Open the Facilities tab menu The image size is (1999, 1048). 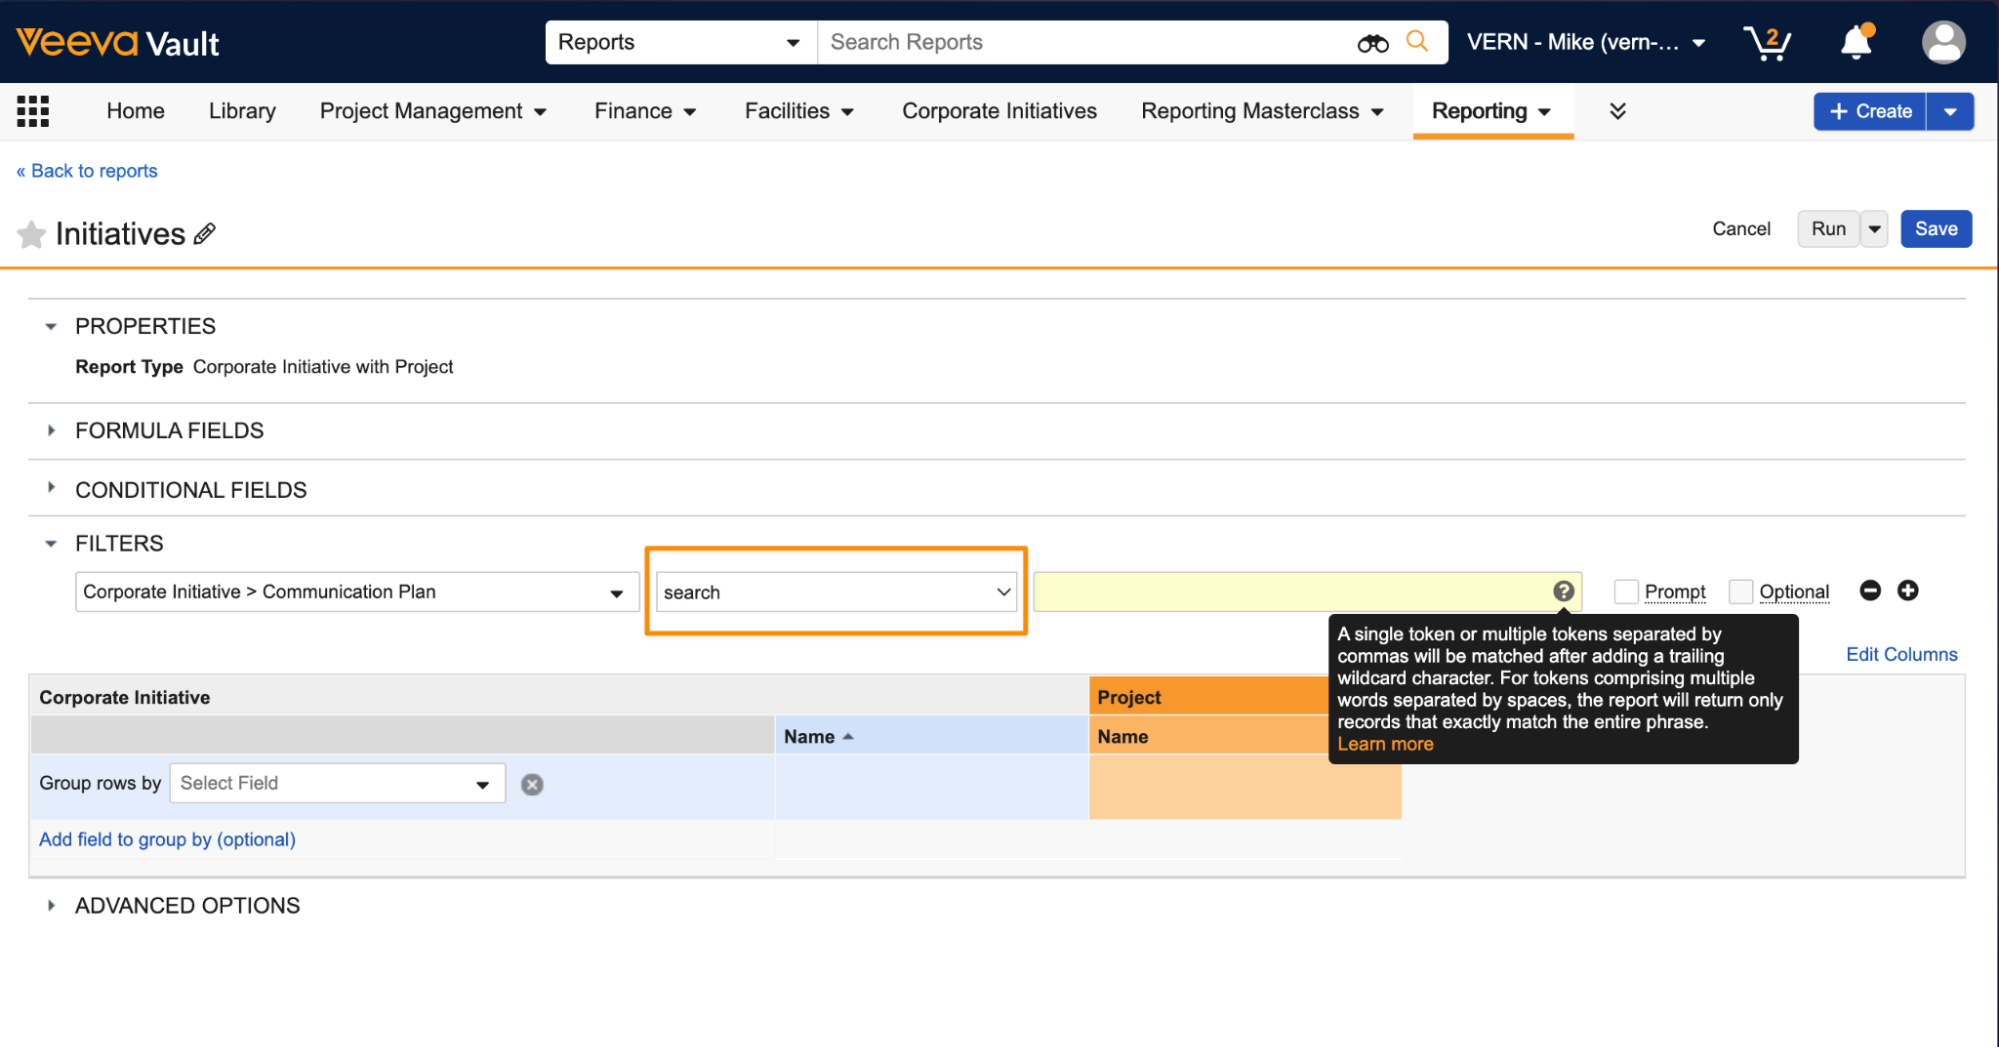coord(799,111)
